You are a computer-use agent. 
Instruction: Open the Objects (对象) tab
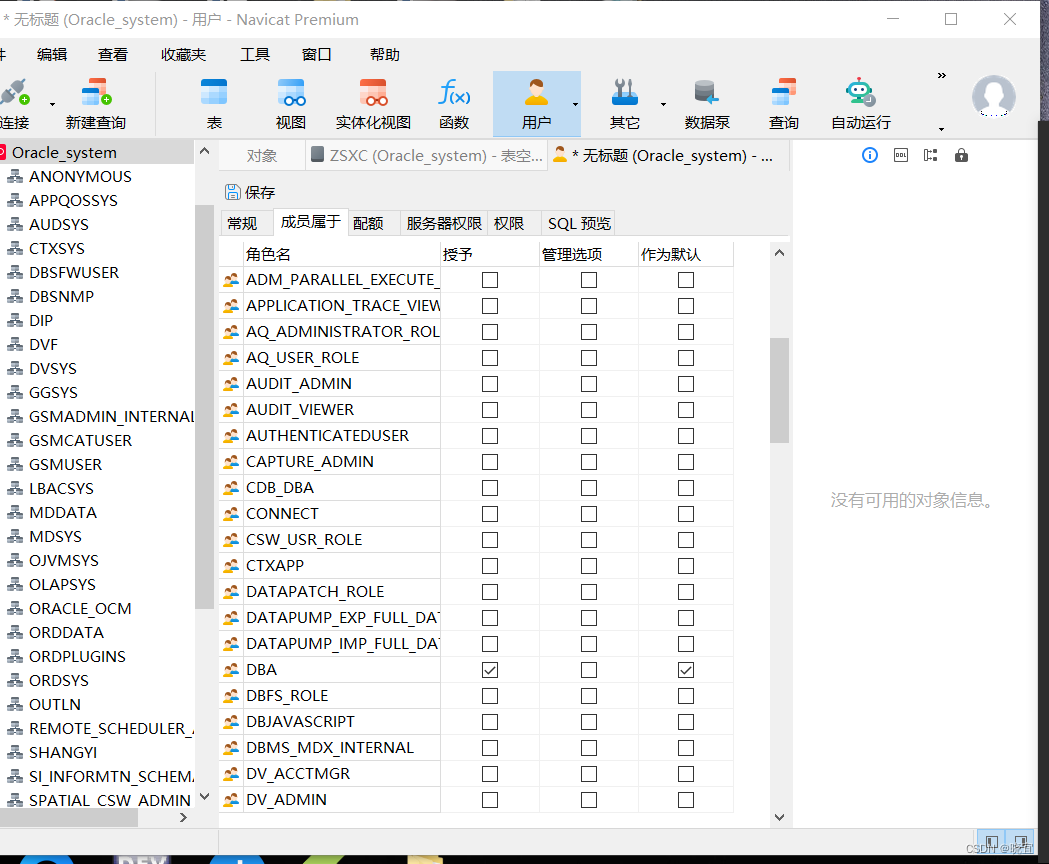pos(262,155)
